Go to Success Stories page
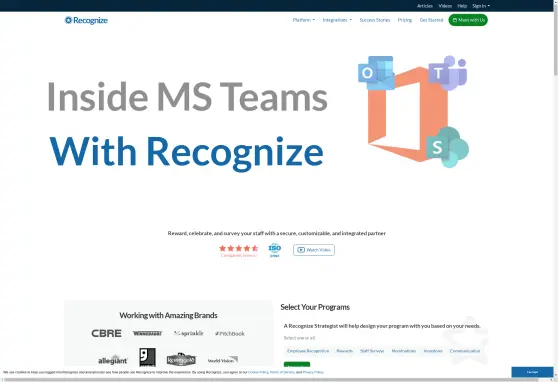Viewport: 558px width, 382px height. (375, 20)
